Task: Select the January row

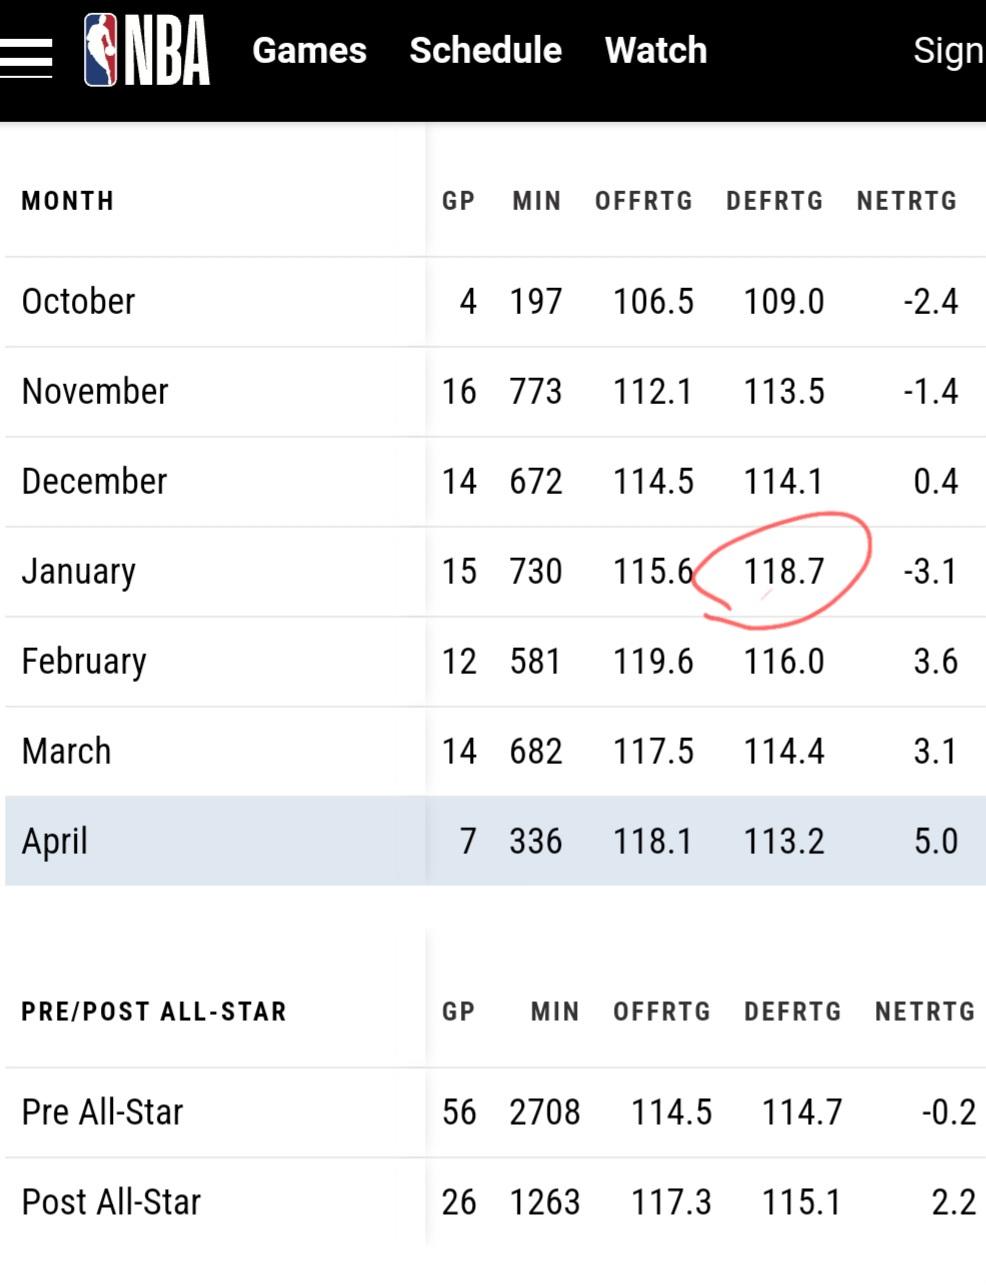Action: coord(495,572)
